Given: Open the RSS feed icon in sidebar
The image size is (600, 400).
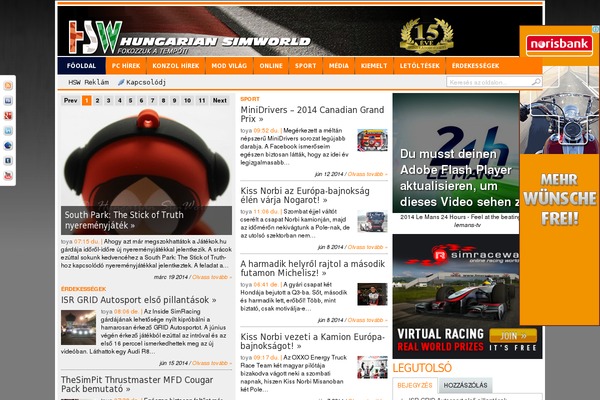Looking at the screenshot, I should tap(8, 85).
